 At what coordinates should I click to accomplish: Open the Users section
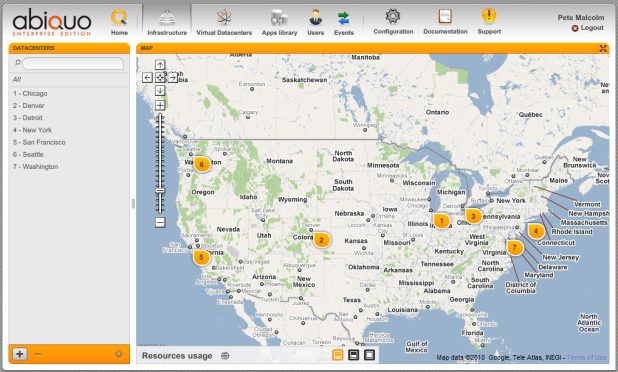(315, 23)
